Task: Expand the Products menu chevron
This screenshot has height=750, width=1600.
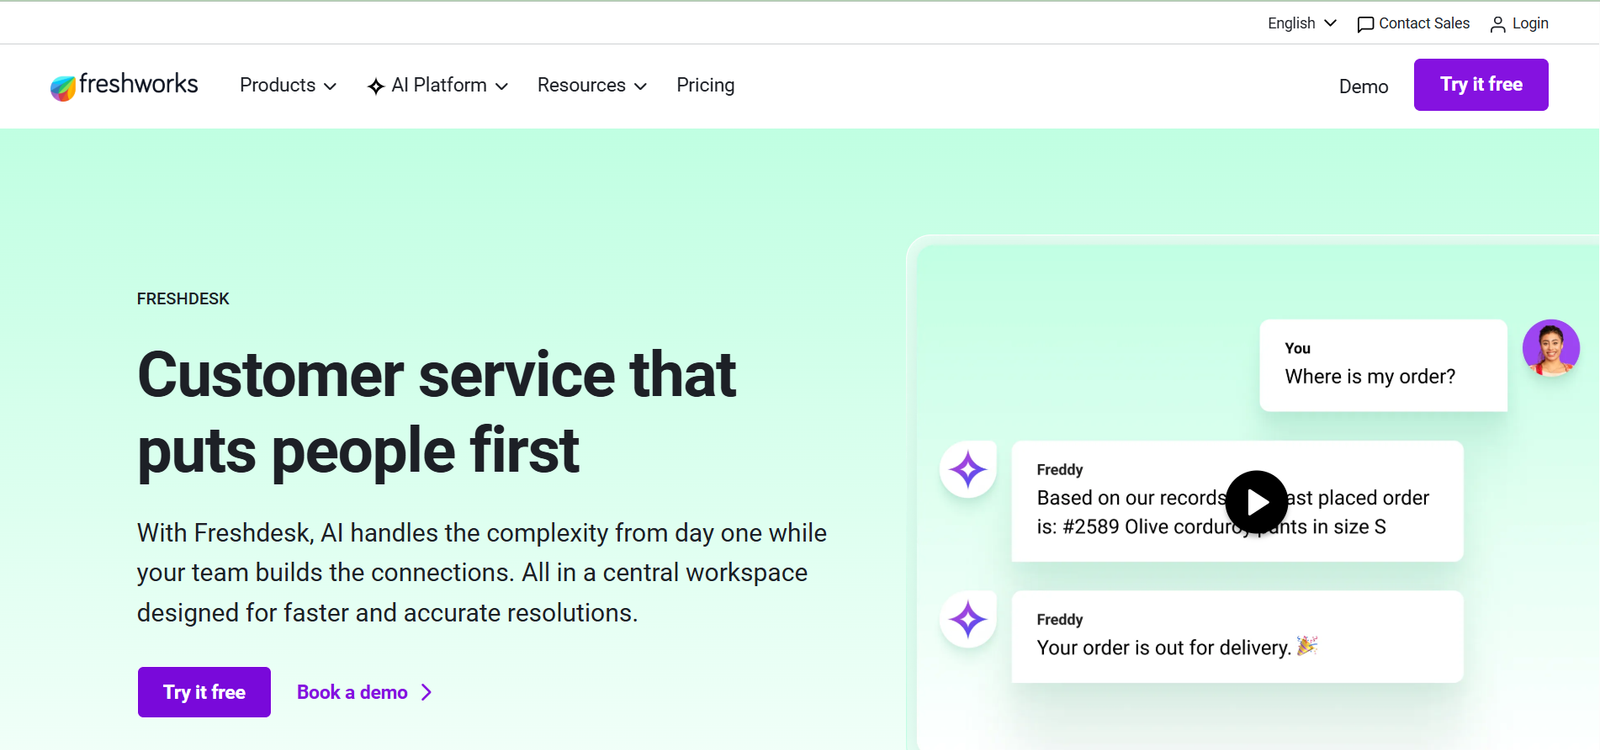Action: click(330, 87)
